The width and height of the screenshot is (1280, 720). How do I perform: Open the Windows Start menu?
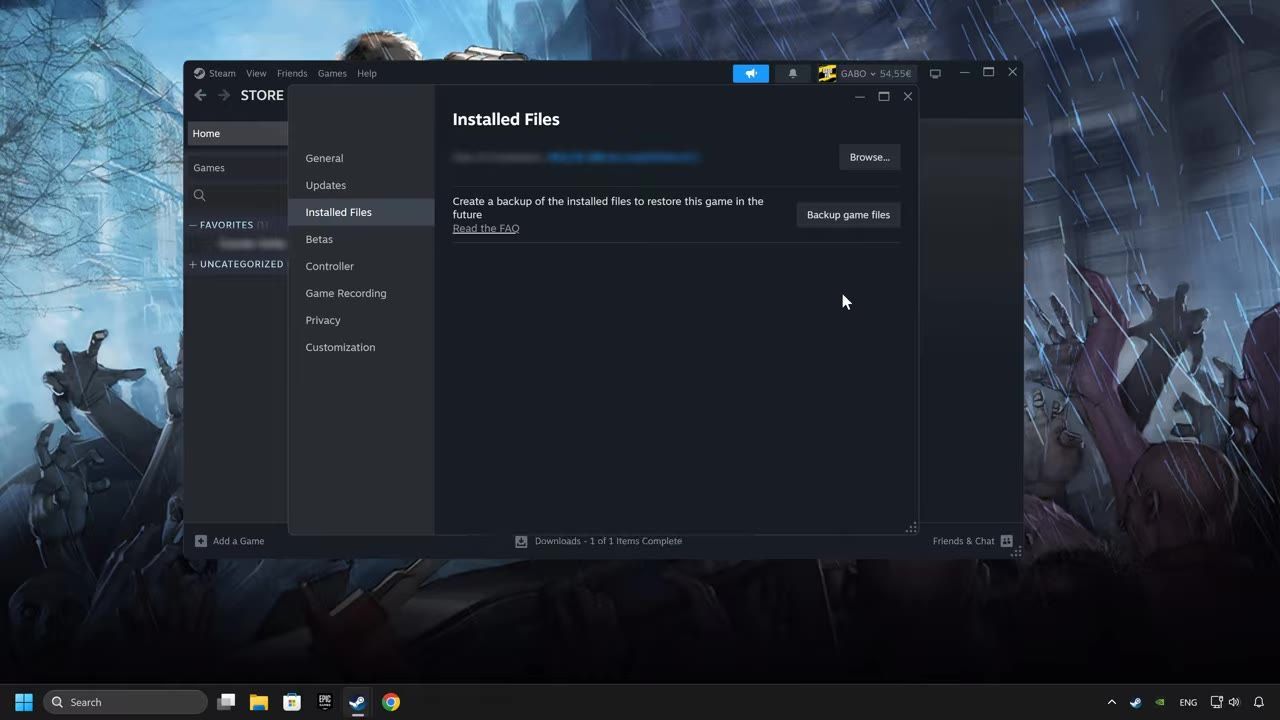(24, 702)
